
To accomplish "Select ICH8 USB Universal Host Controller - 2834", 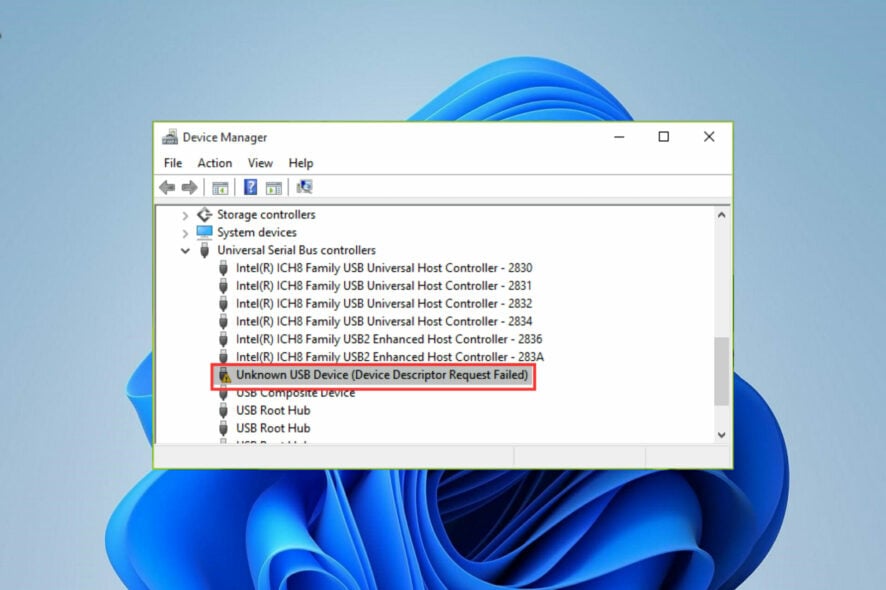I will tap(384, 321).
